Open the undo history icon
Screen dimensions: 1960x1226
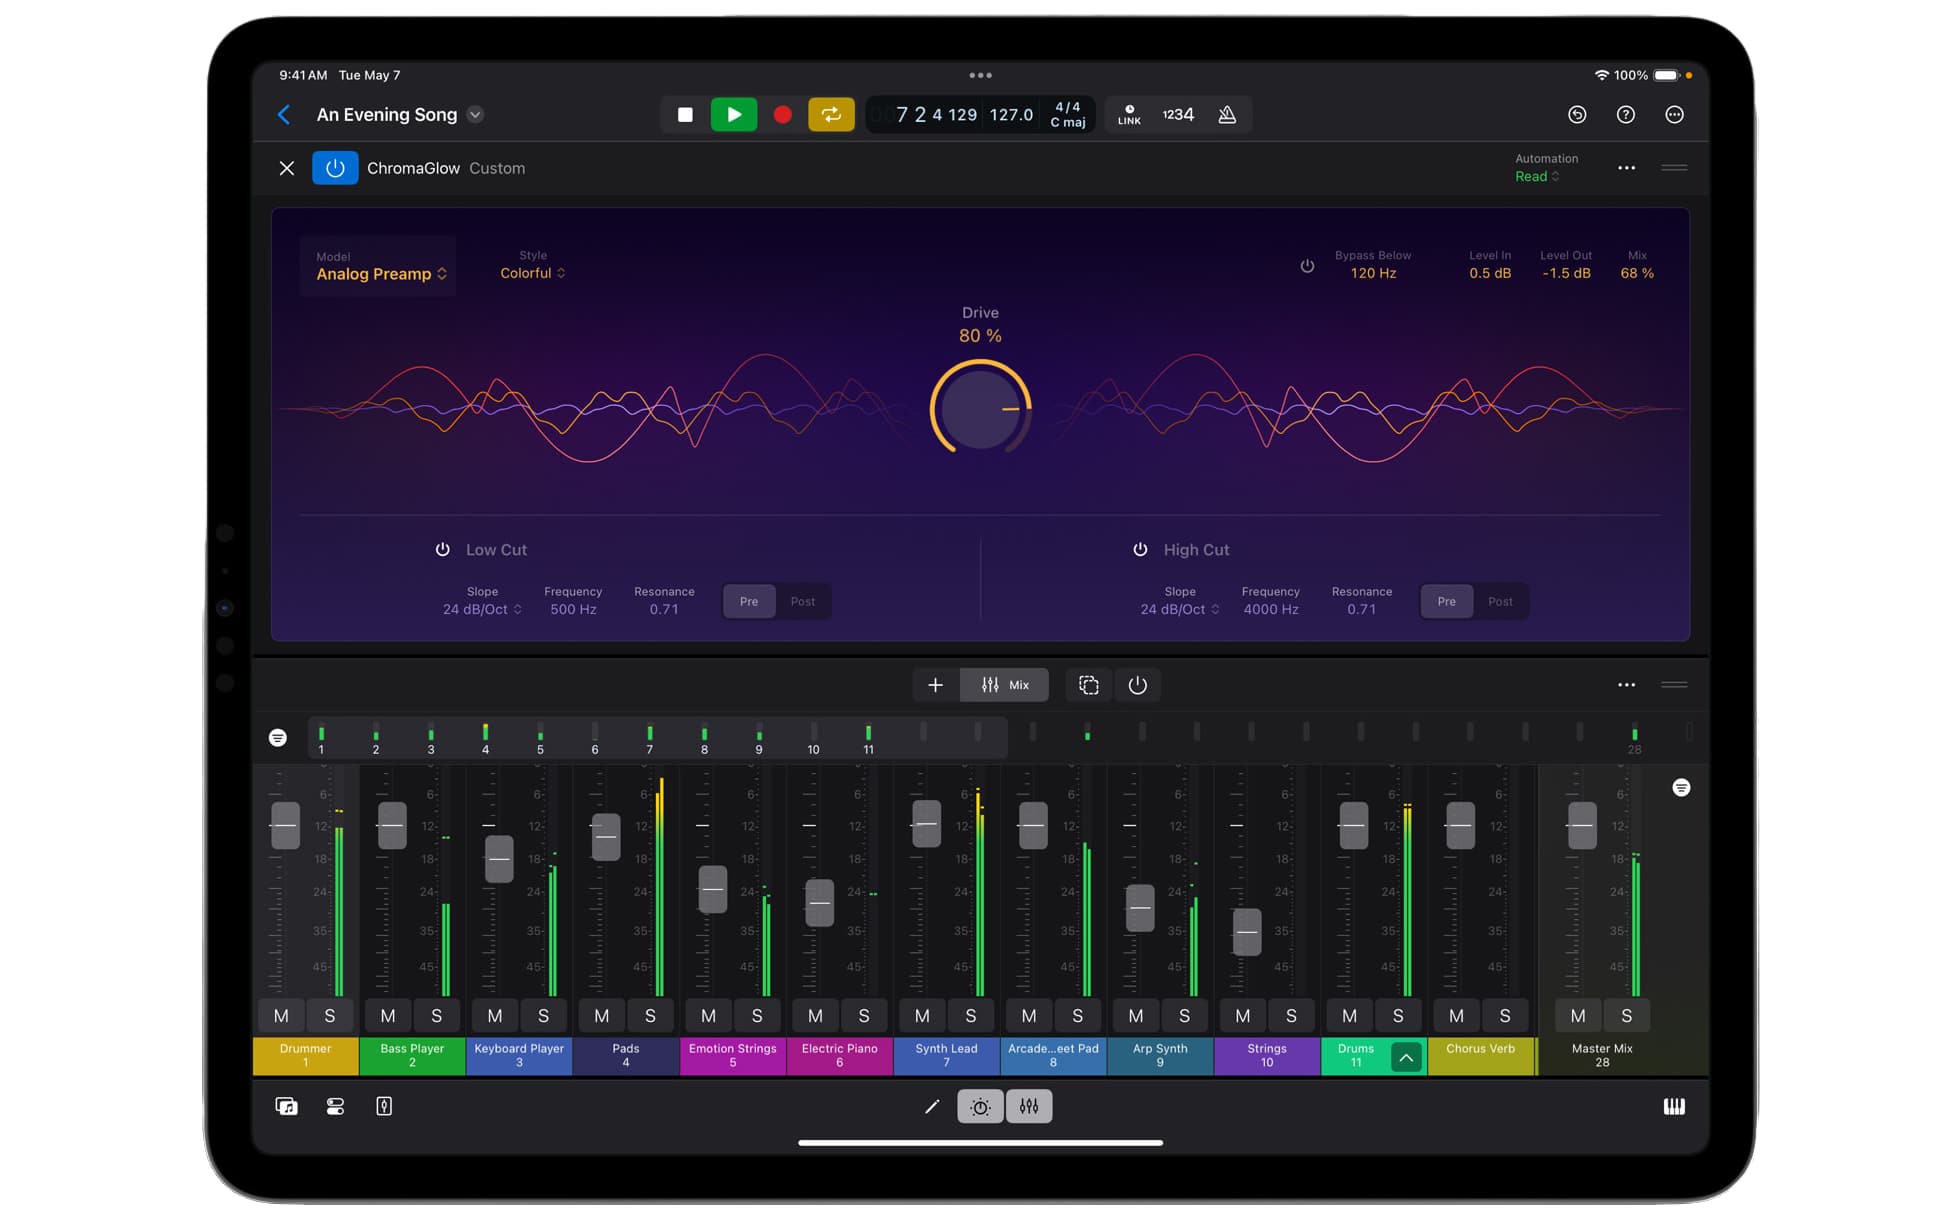(x=1577, y=115)
